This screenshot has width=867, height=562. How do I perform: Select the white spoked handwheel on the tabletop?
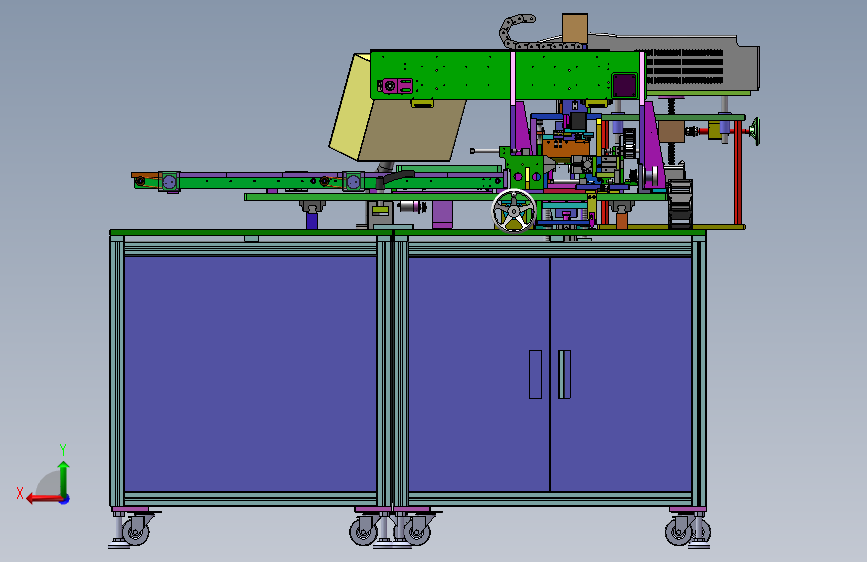point(514,211)
